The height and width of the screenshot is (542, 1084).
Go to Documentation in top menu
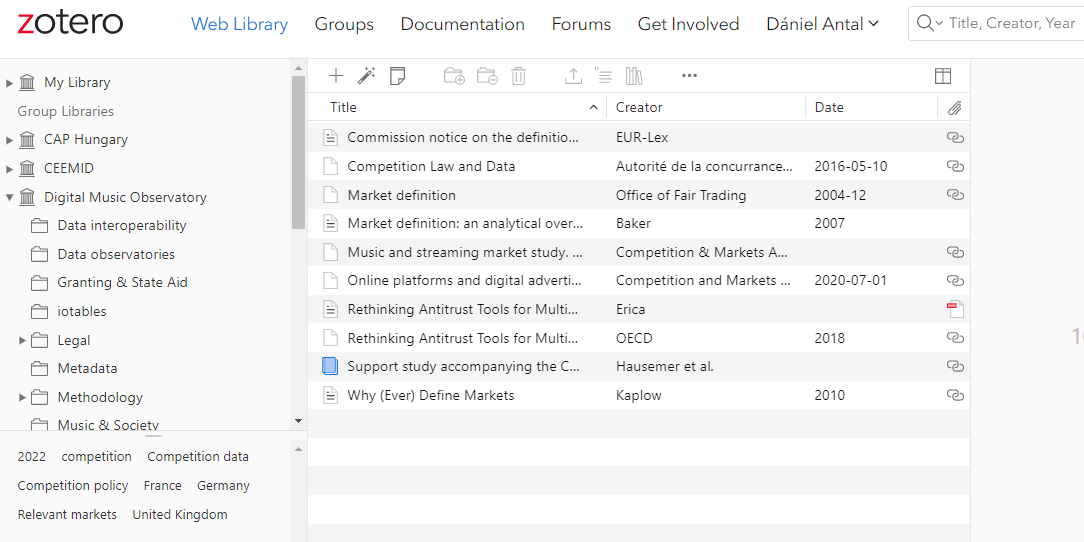(x=462, y=24)
